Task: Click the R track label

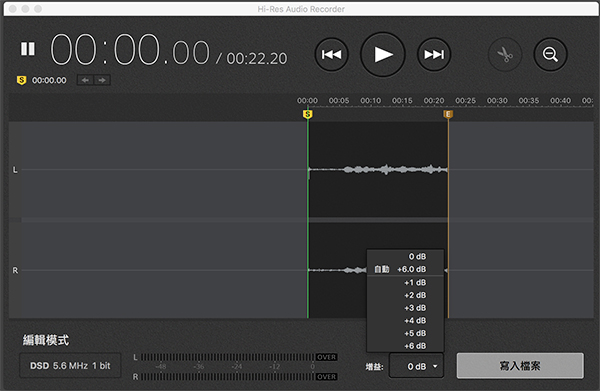Action: (15, 270)
